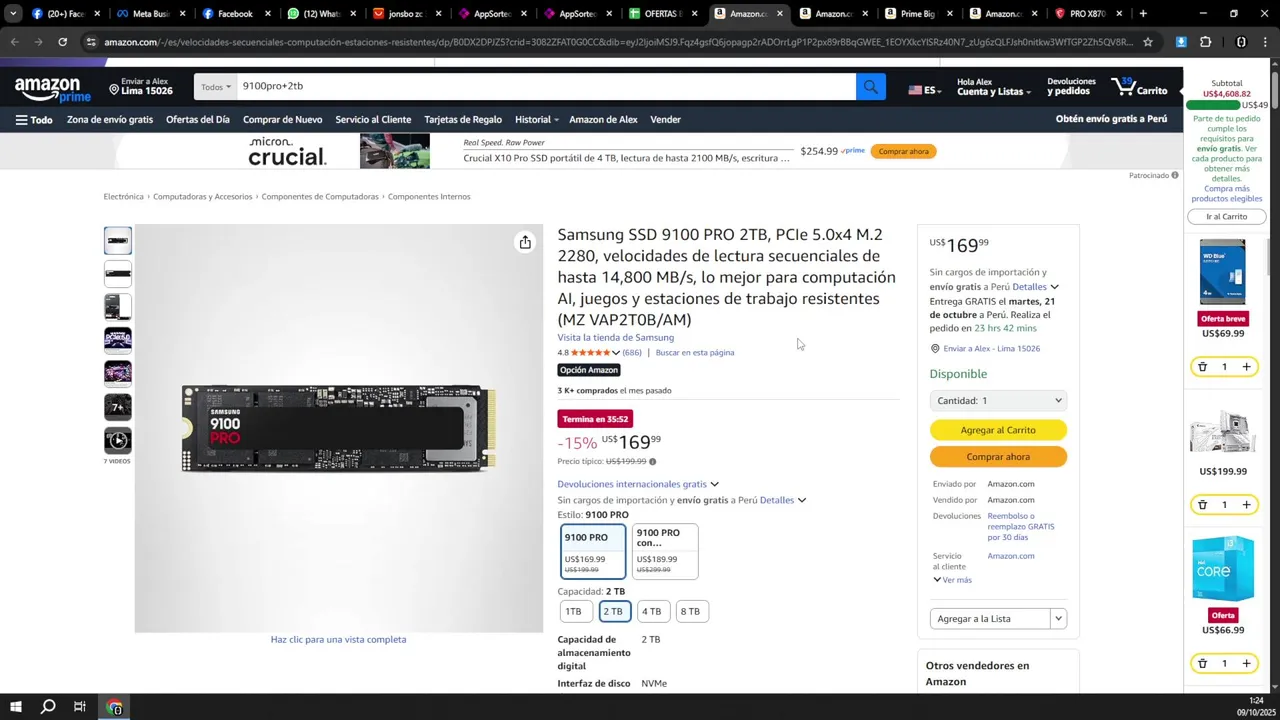This screenshot has height=720, width=1280.
Task: Expand Detalles in the buy box
Action: coord(1035,287)
